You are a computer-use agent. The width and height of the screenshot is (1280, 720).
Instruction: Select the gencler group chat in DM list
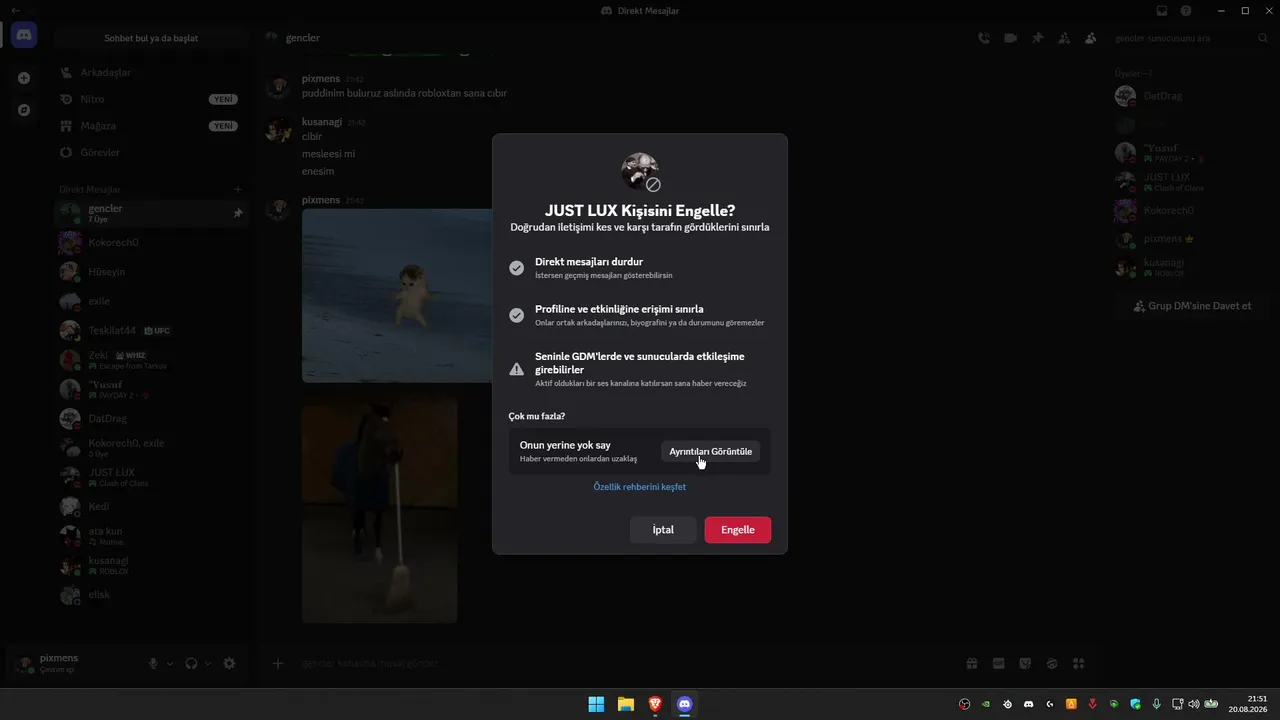(151, 213)
